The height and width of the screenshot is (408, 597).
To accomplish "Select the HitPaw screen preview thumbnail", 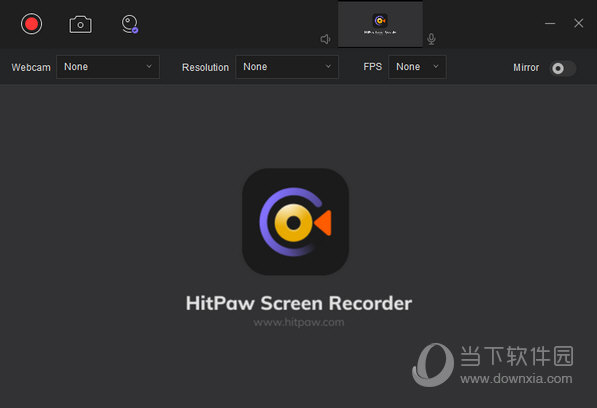I will pos(380,24).
